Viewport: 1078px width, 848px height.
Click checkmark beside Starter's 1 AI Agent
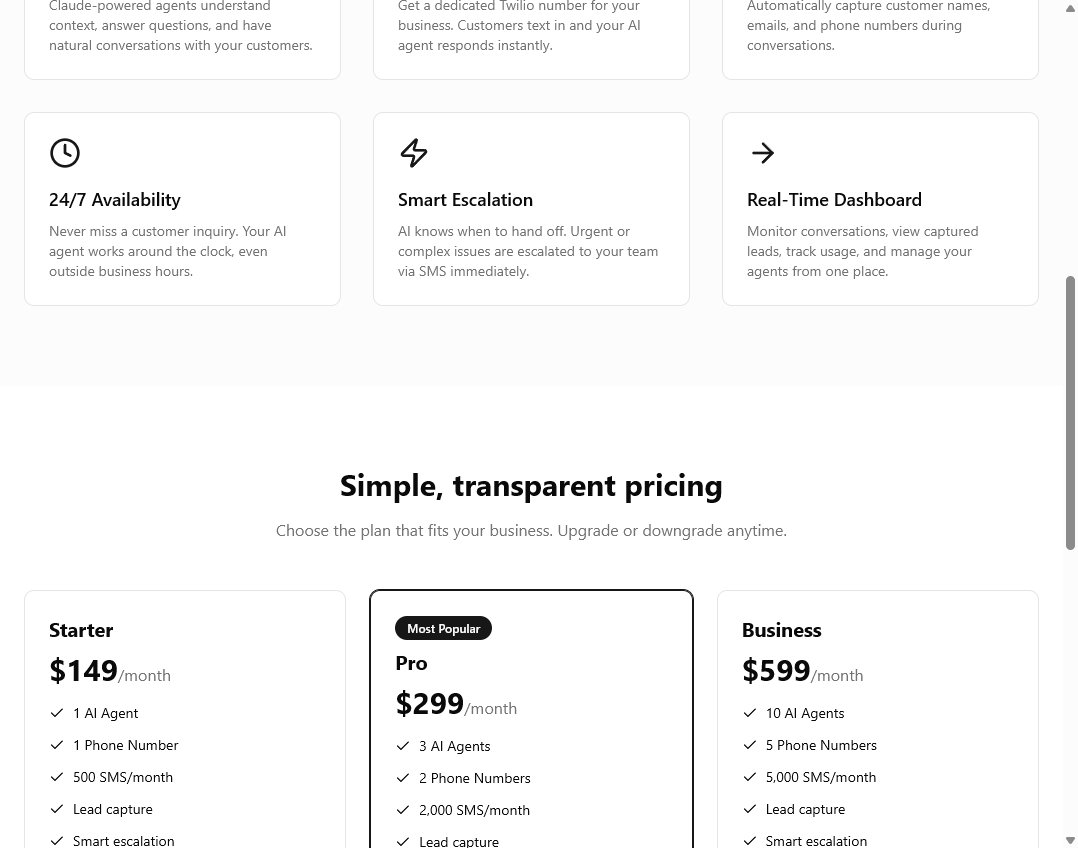tap(57, 713)
